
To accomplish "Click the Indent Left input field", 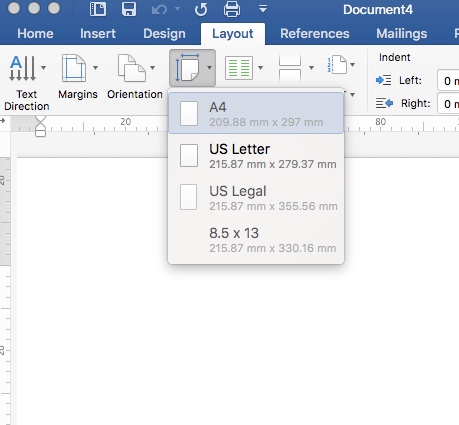I will [448, 80].
